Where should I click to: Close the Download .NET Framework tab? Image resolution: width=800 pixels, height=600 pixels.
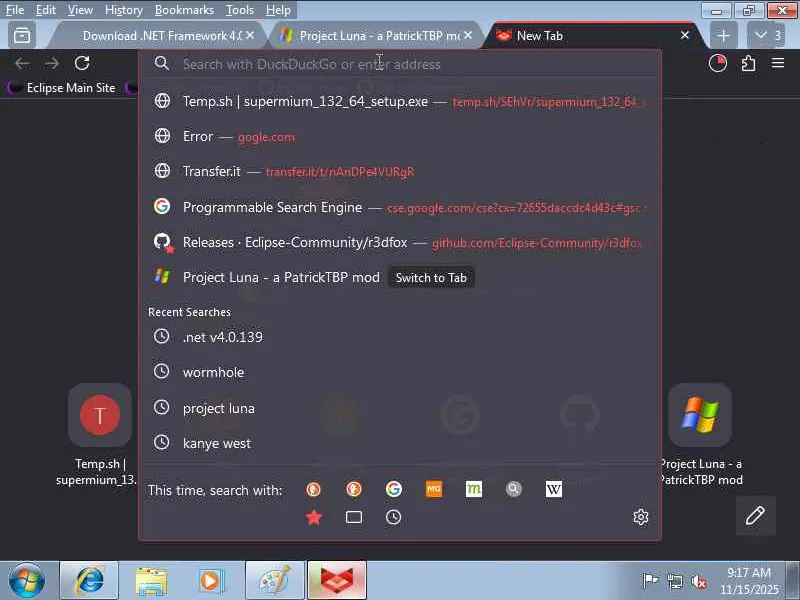point(250,35)
